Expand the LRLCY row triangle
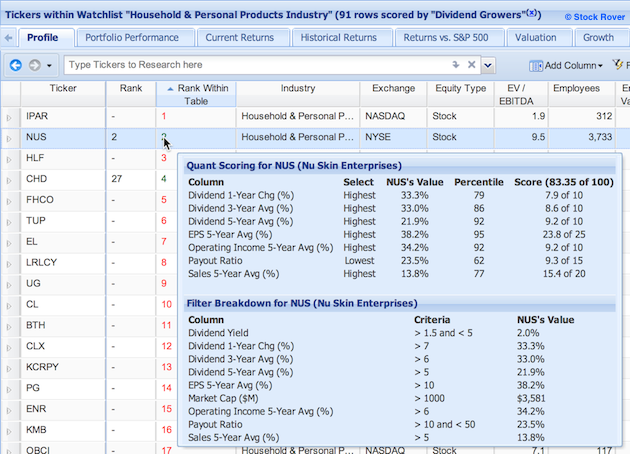The image size is (630, 454). tap(9, 264)
